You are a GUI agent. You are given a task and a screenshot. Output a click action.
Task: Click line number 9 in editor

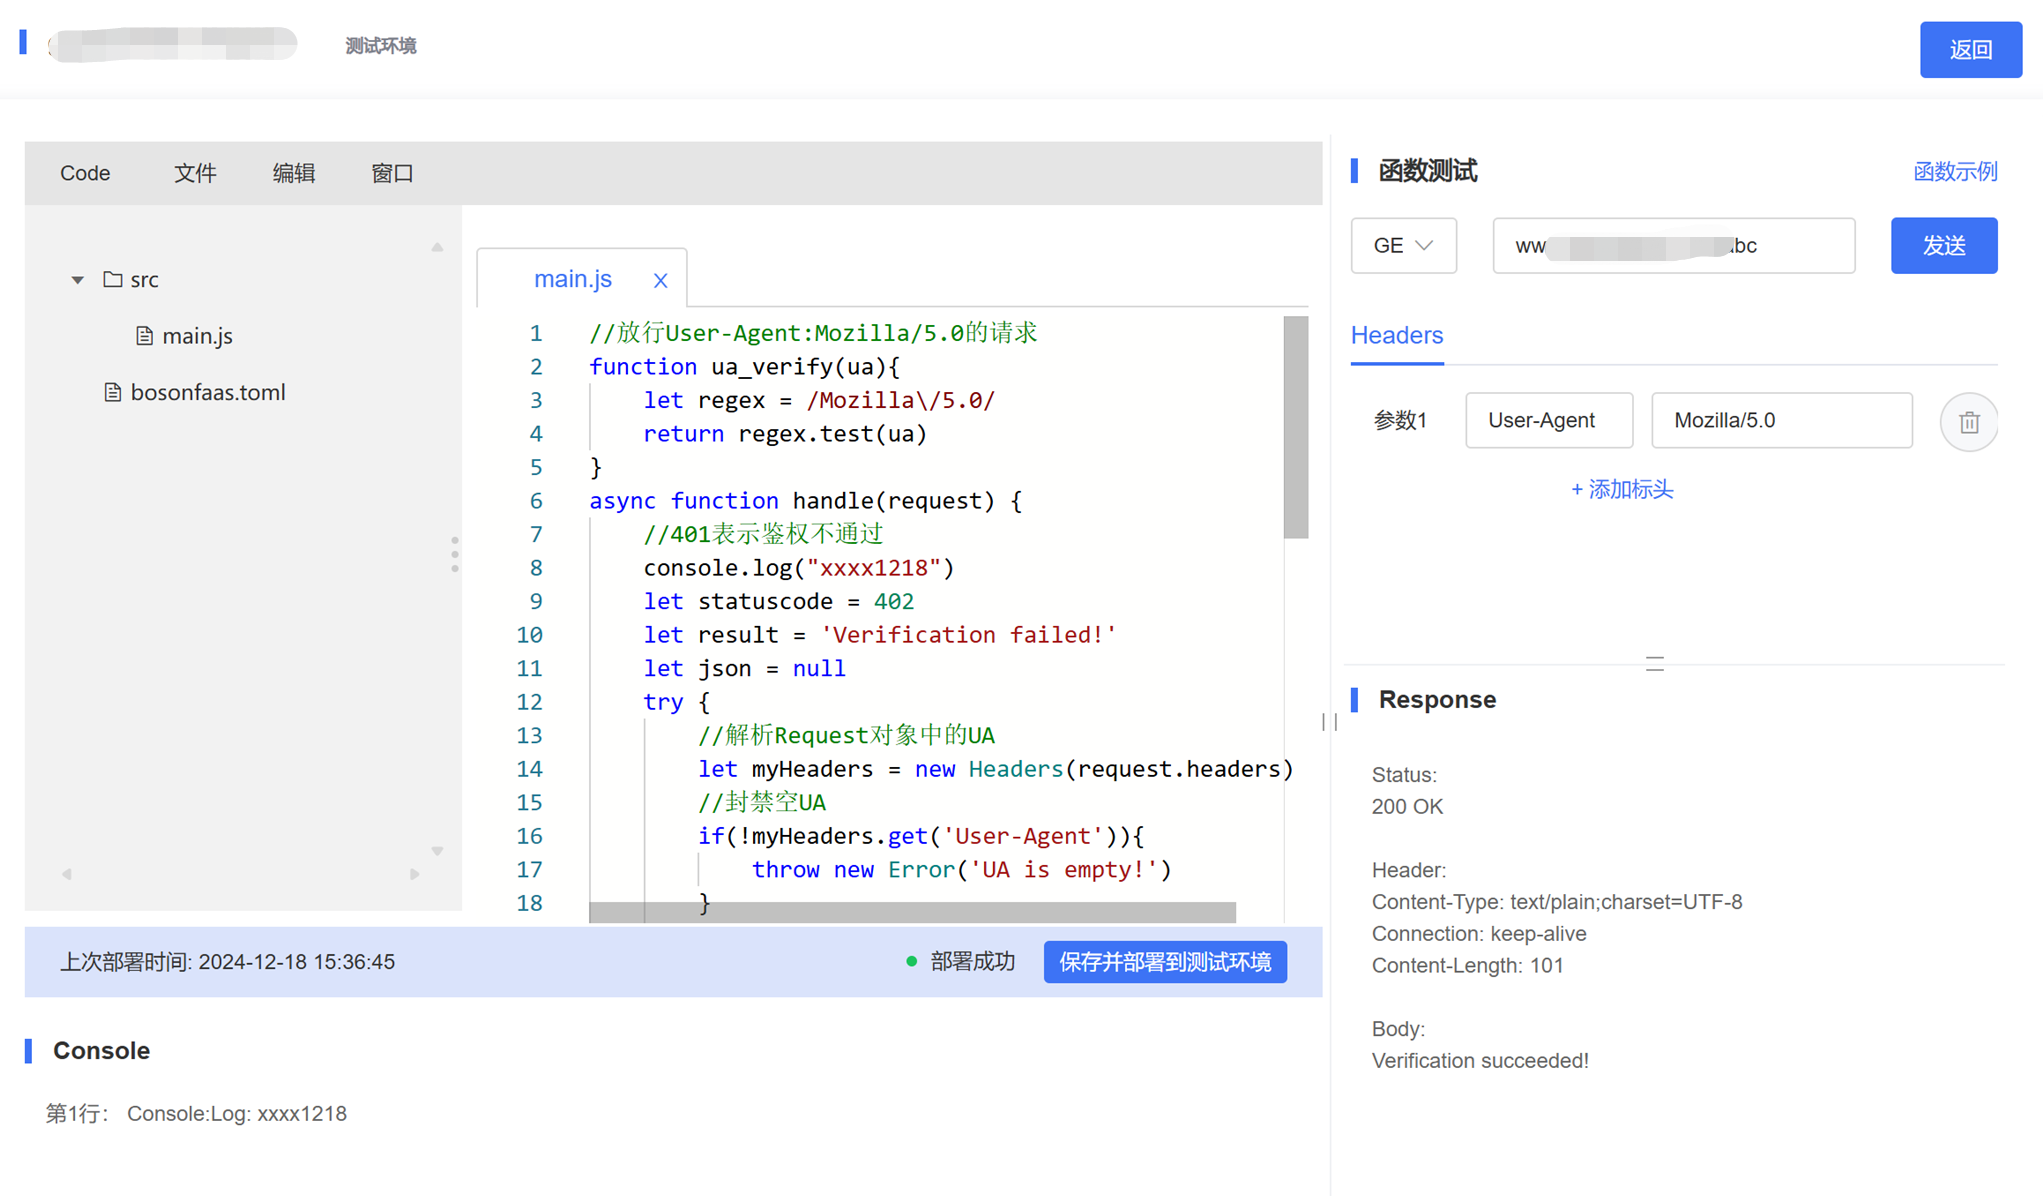click(536, 602)
